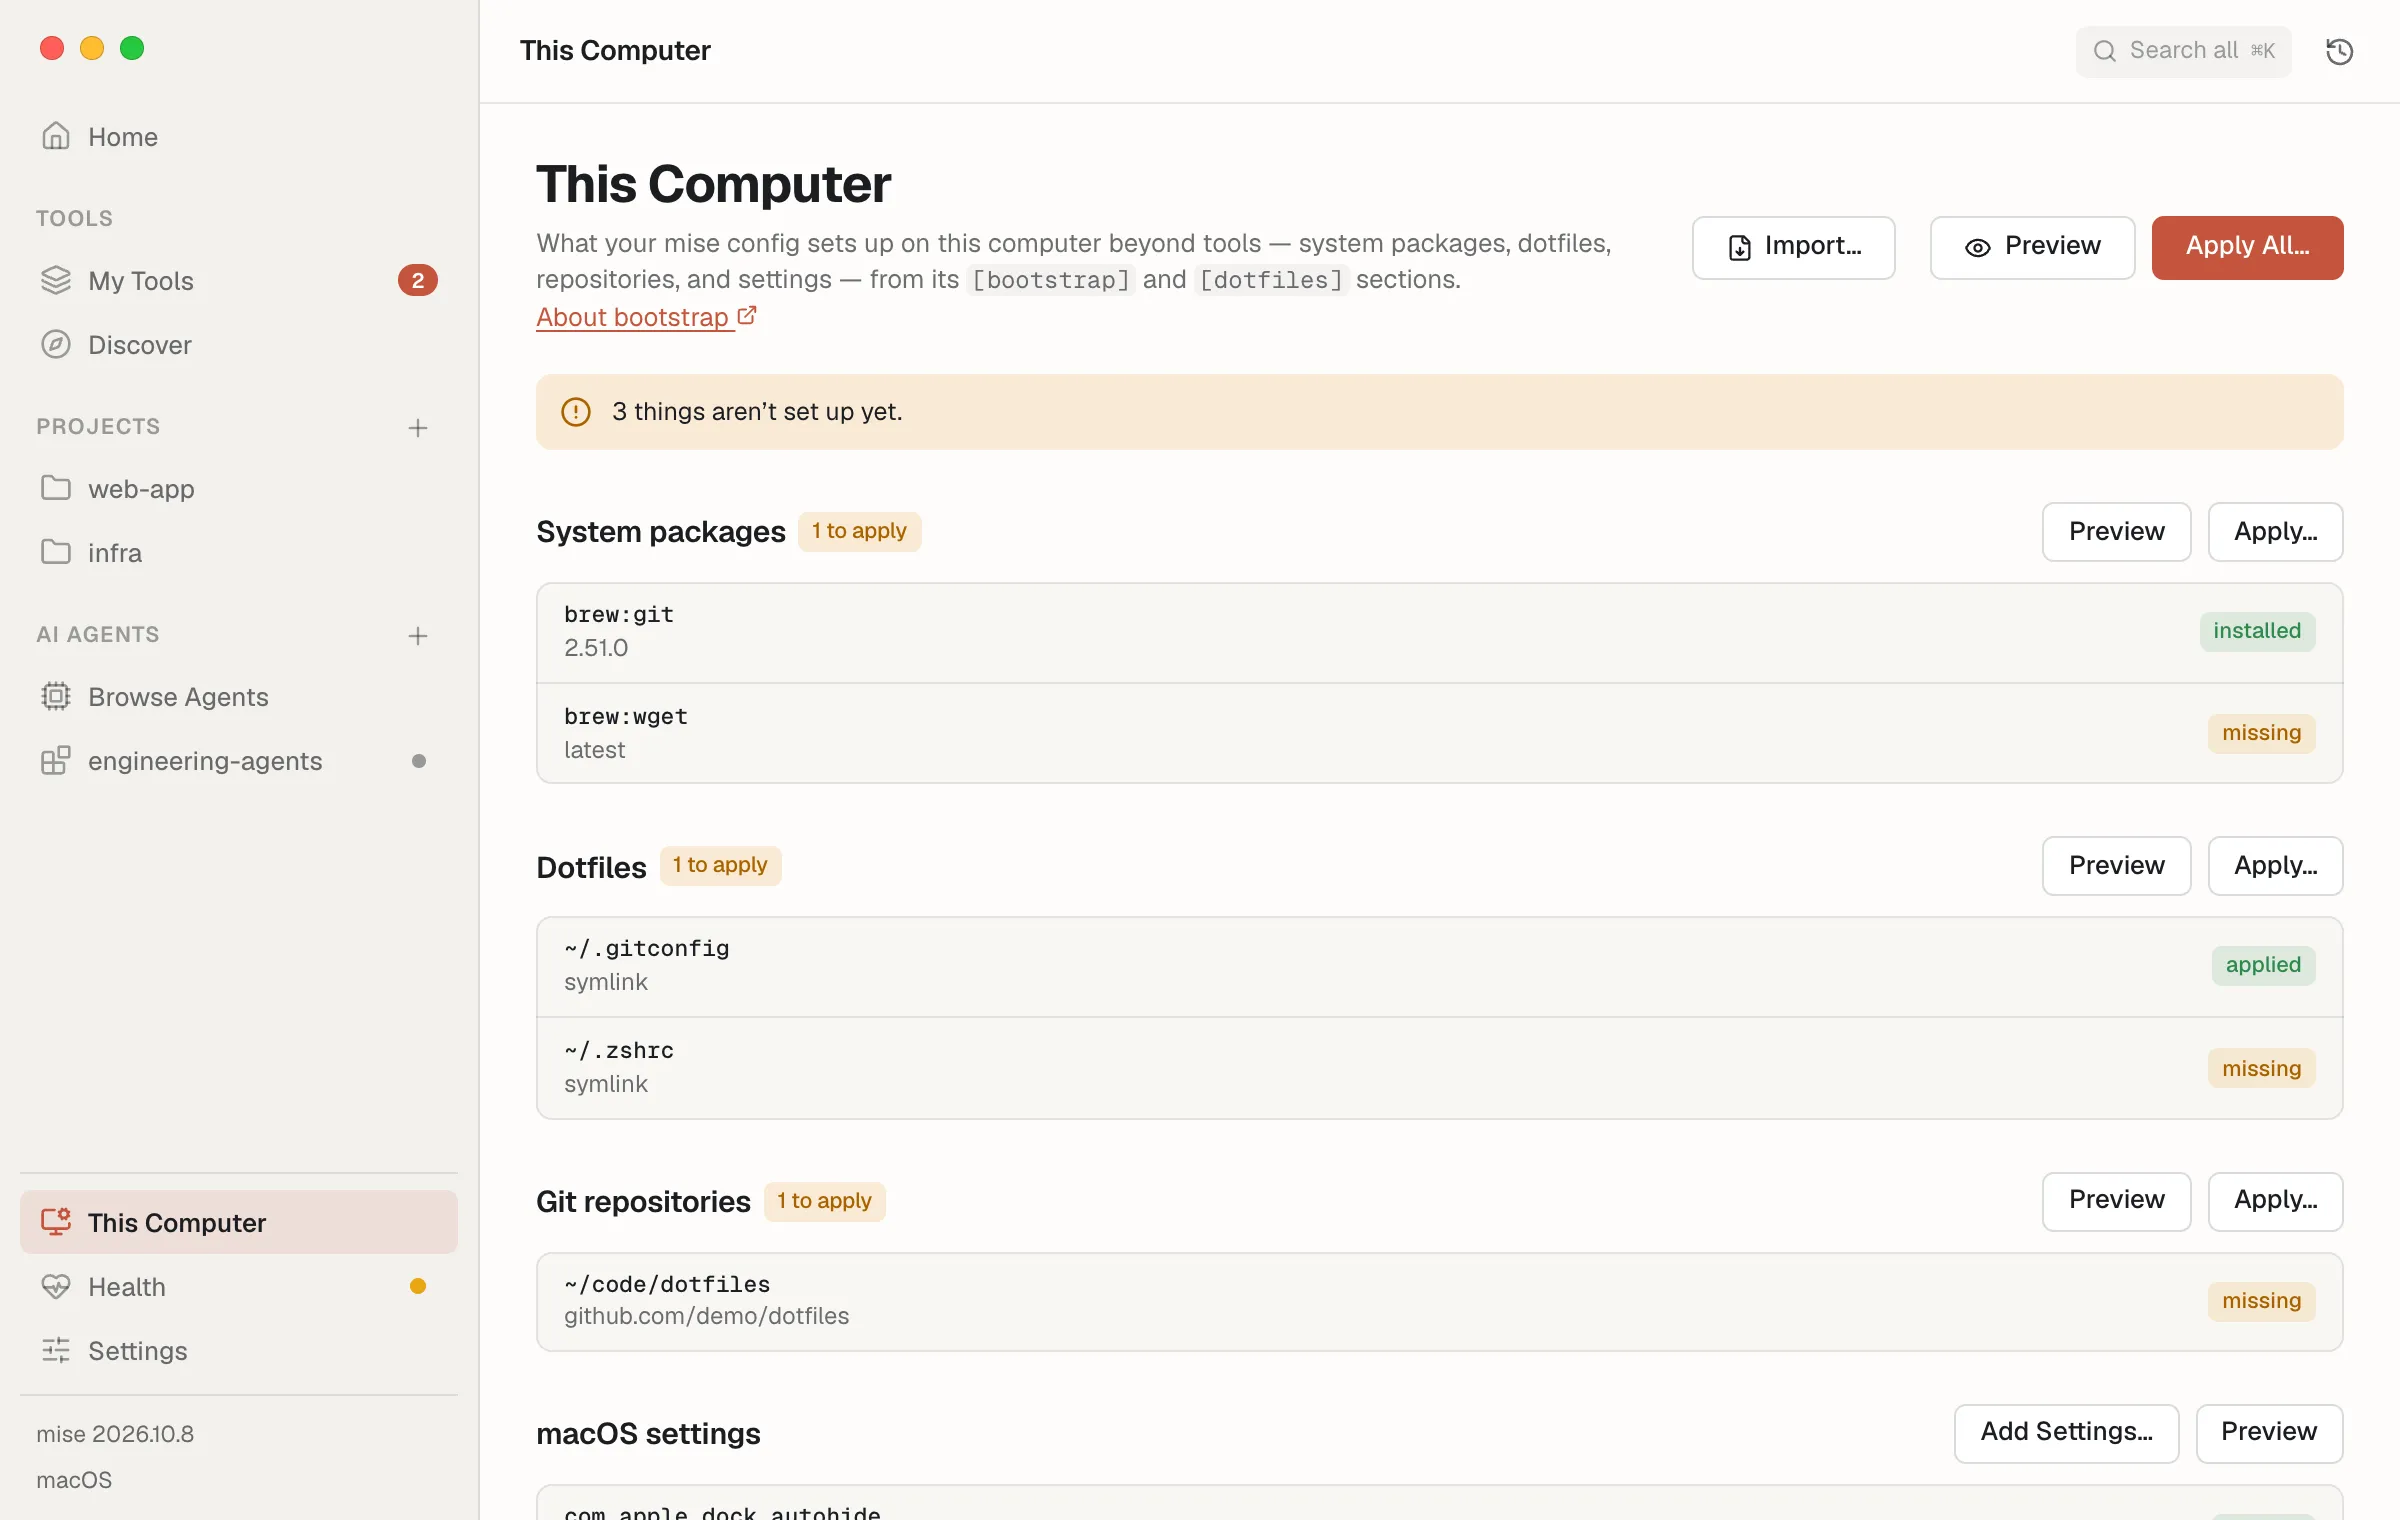Click the search magnifier icon
The height and width of the screenshot is (1520, 2400).
coord(2105,51)
